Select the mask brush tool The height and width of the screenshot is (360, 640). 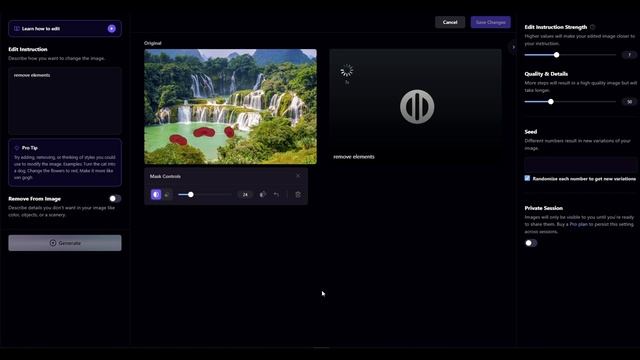[156, 195]
